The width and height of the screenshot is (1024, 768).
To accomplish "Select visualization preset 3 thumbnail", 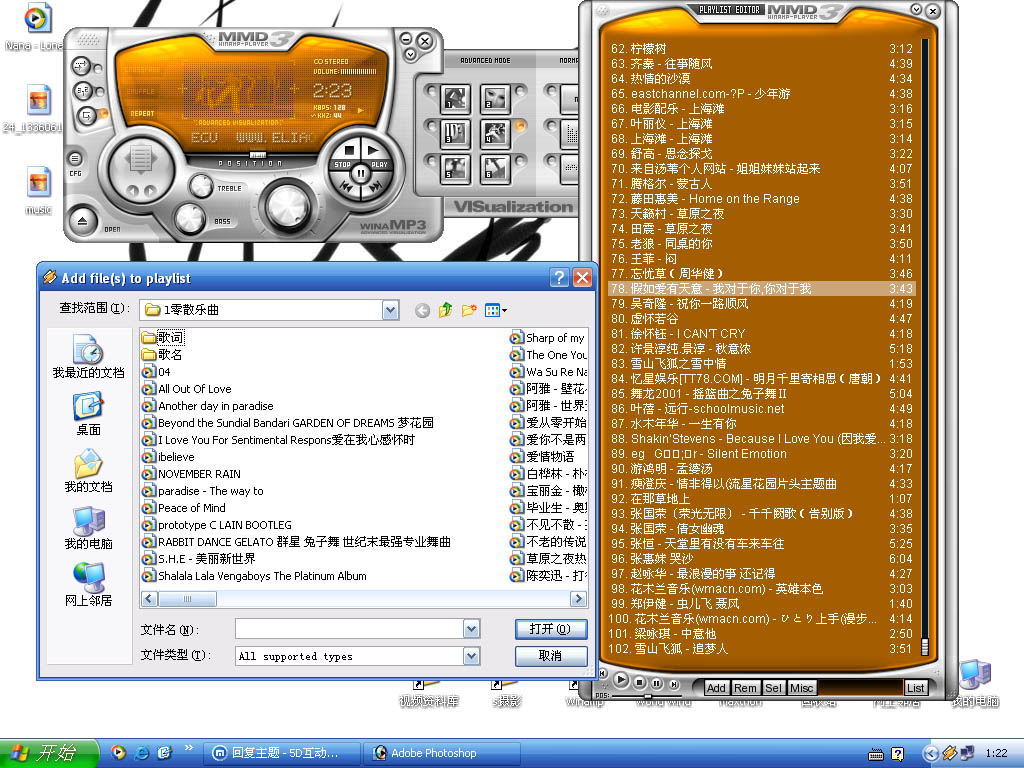I will 455,133.
